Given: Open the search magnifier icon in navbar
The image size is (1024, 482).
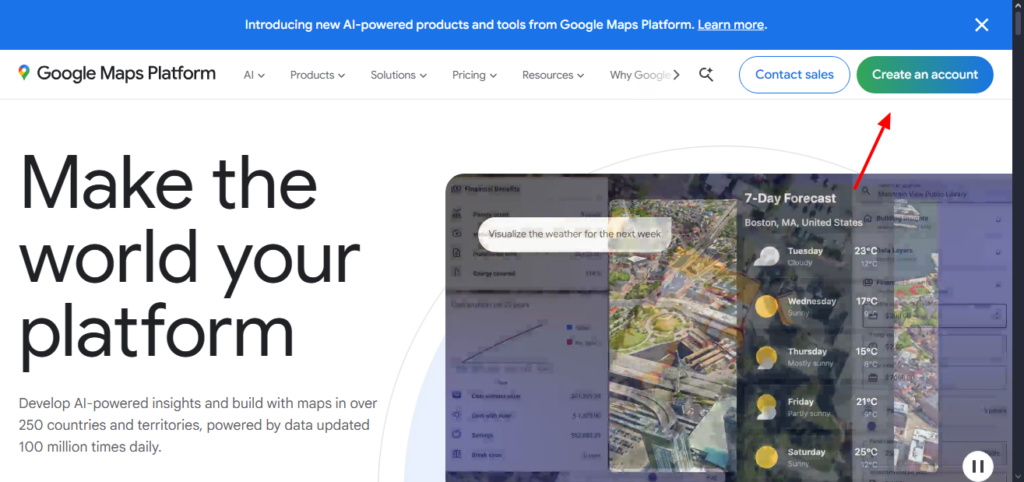Looking at the screenshot, I should point(706,75).
